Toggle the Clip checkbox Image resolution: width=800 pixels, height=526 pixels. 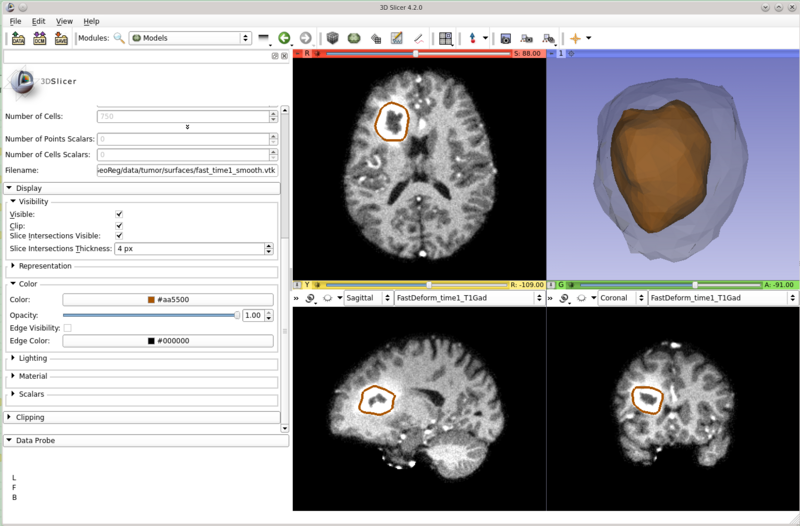(119, 226)
